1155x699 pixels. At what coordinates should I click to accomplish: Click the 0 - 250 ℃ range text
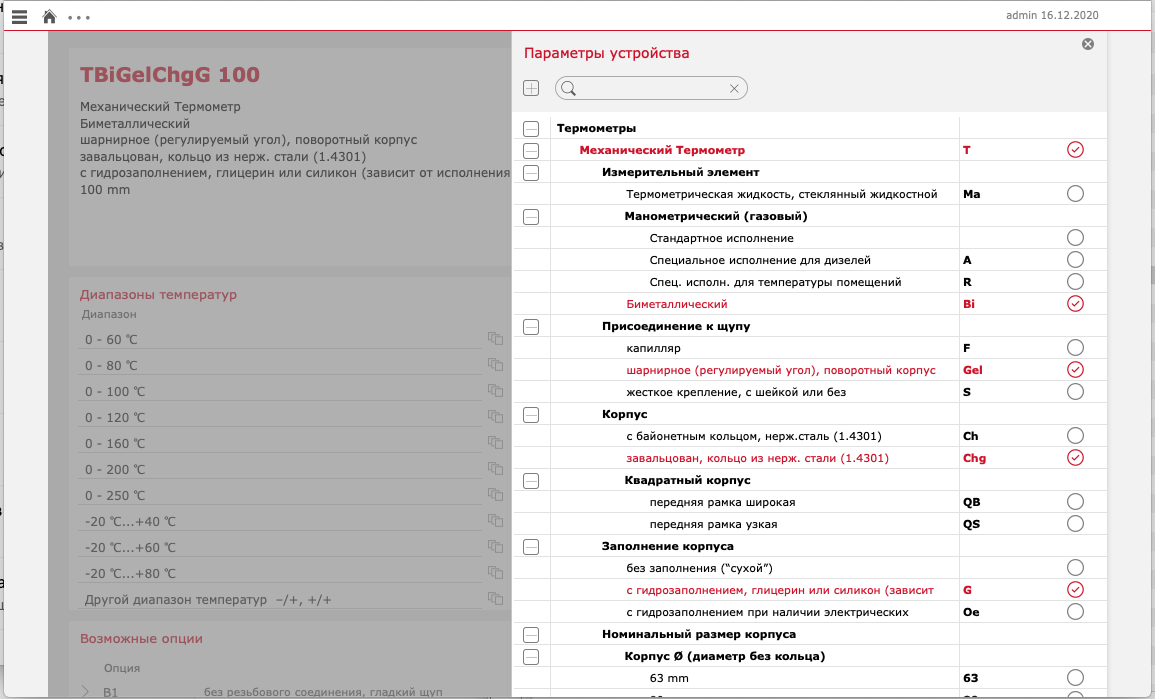115,496
